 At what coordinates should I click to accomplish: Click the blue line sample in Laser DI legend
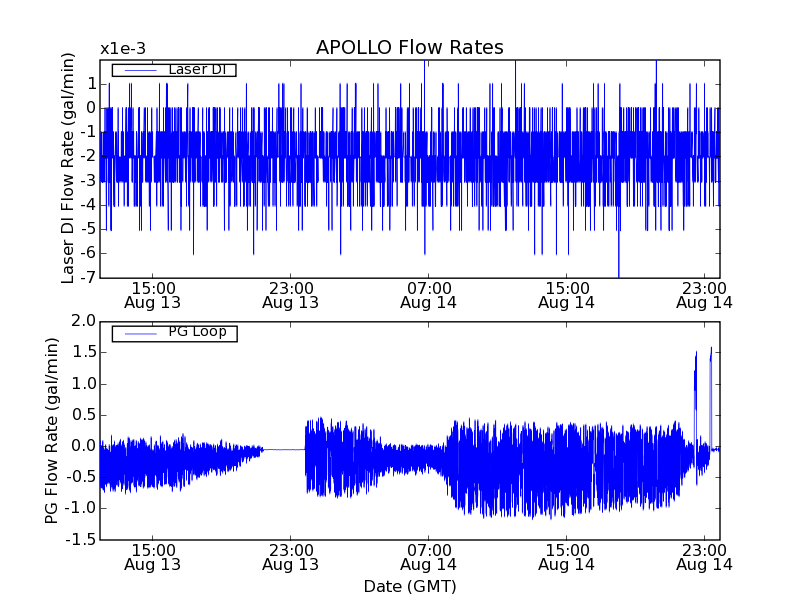pyautogui.click(x=138, y=70)
